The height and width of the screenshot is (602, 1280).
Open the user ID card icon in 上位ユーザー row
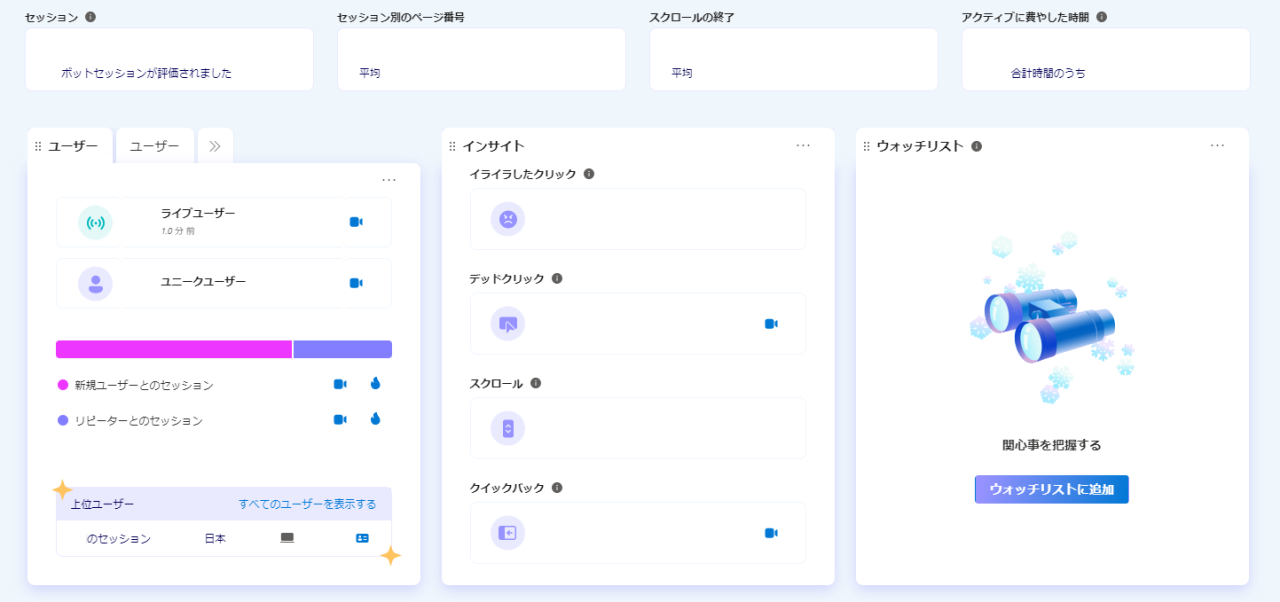pos(362,538)
